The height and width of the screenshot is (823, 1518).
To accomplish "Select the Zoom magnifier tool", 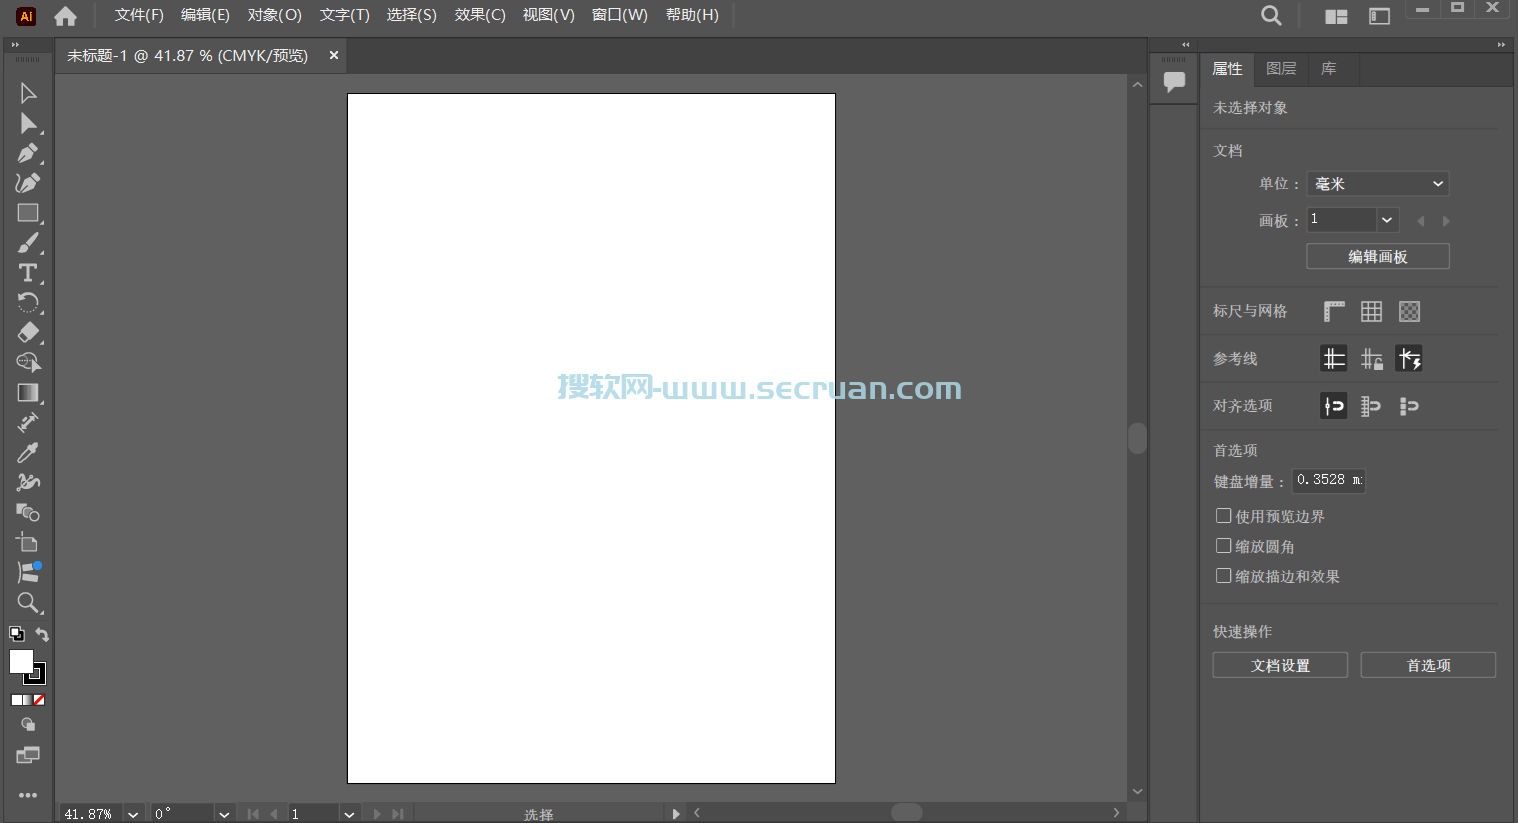I will click(x=28, y=603).
